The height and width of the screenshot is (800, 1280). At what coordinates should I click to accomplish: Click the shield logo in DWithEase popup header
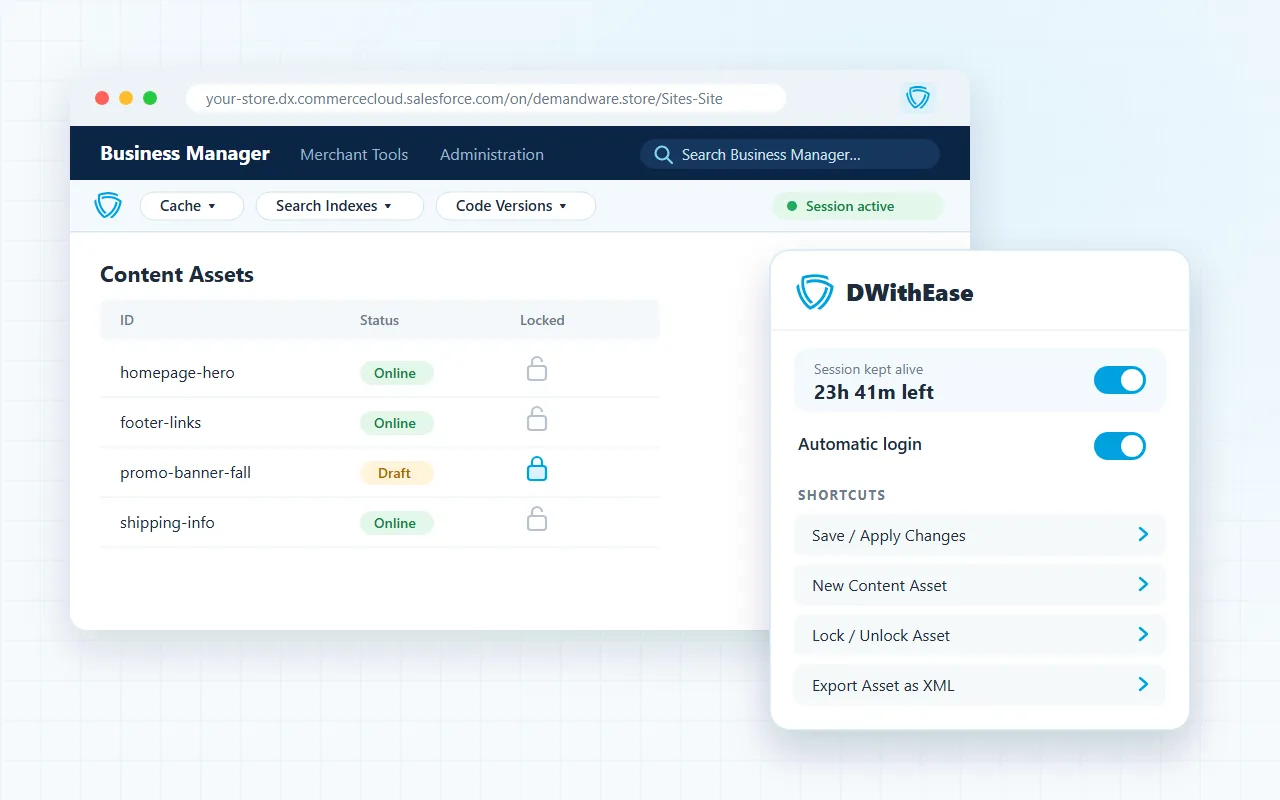click(814, 292)
